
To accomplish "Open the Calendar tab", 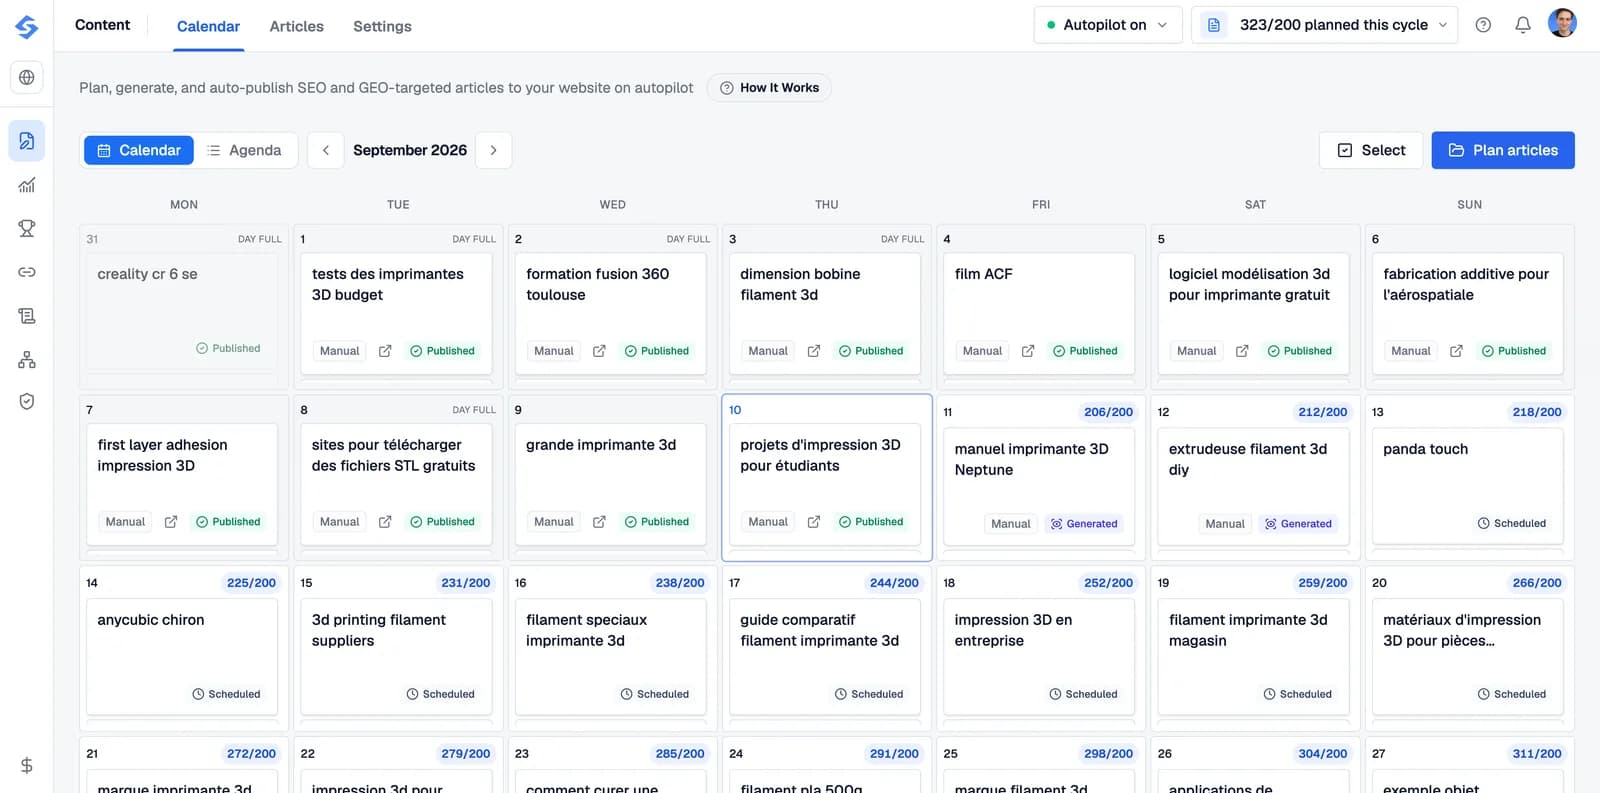I will coord(208,26).
